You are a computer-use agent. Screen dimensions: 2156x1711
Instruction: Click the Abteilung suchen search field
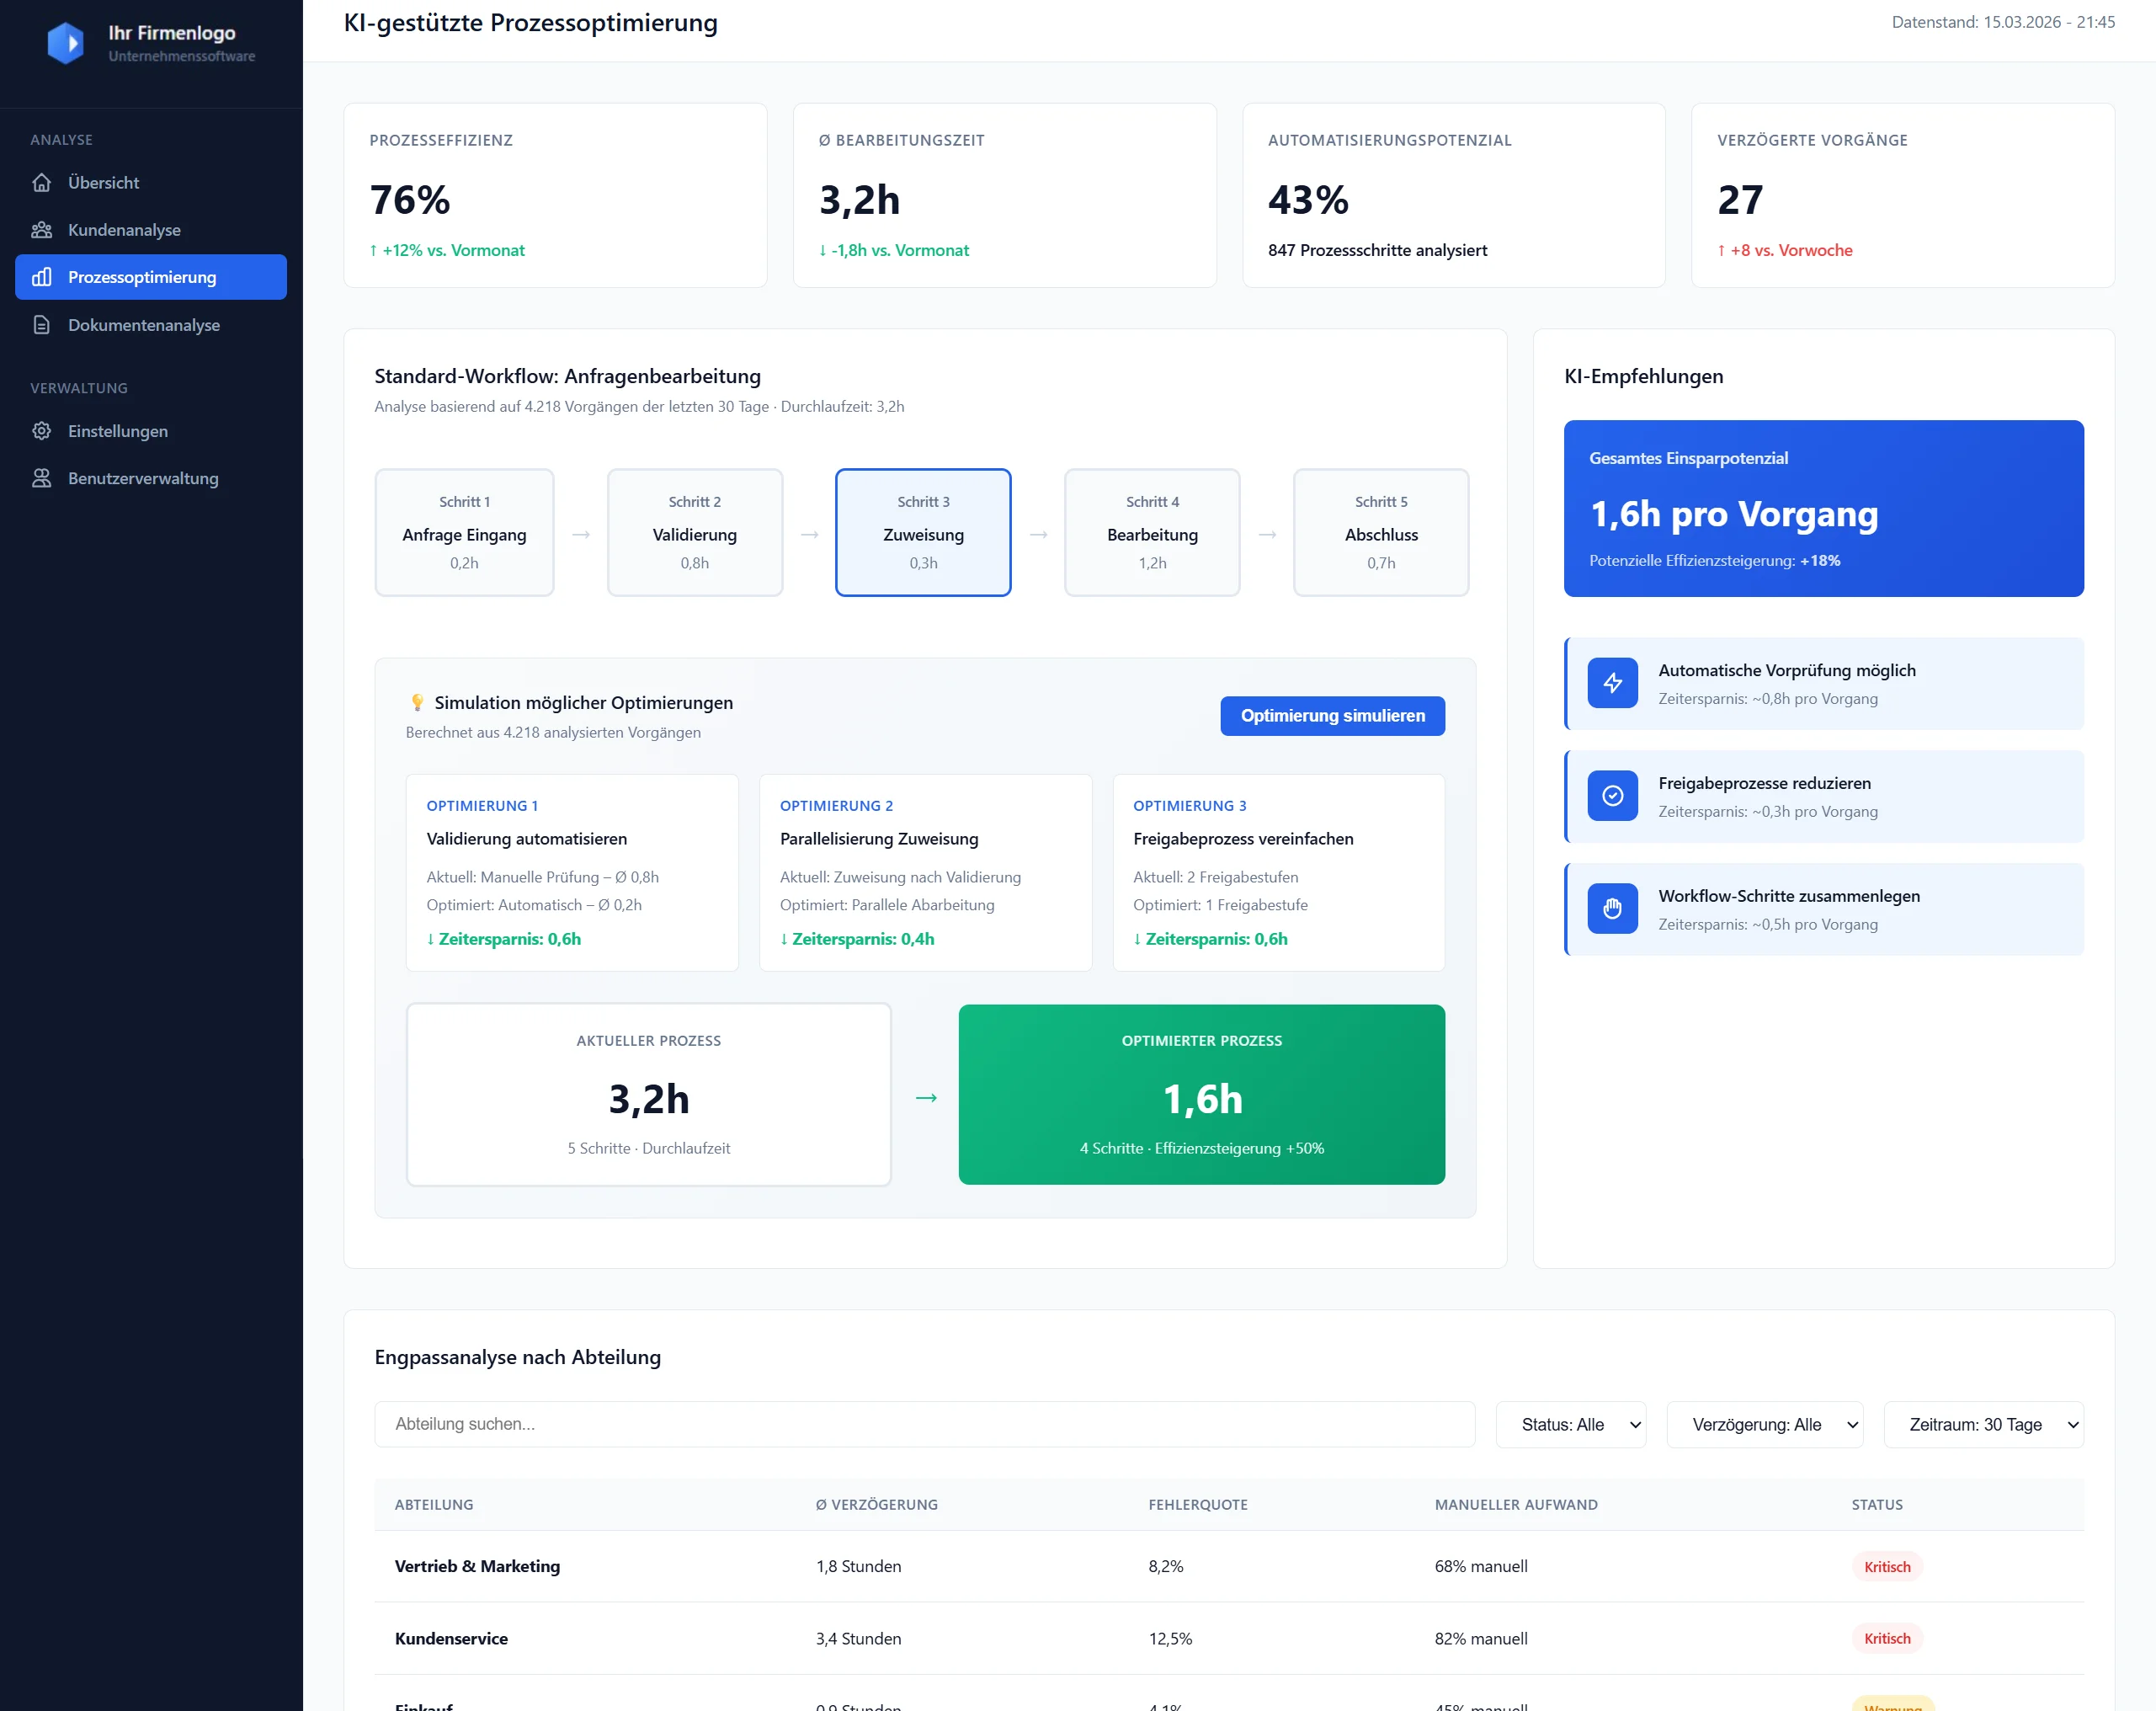tap(926, 1424)
